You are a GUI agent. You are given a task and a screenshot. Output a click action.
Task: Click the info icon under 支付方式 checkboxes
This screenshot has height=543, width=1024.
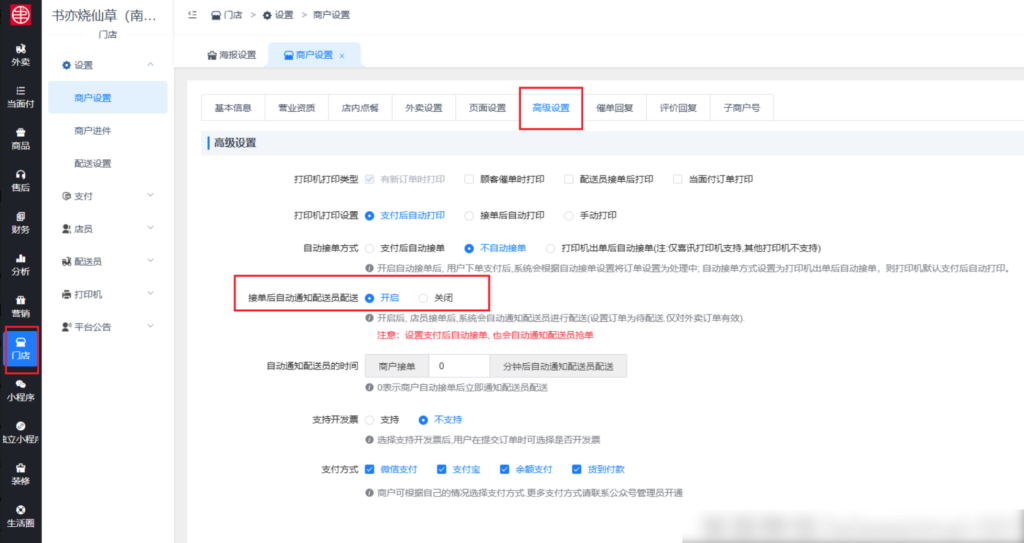click(x=370, y=493)
